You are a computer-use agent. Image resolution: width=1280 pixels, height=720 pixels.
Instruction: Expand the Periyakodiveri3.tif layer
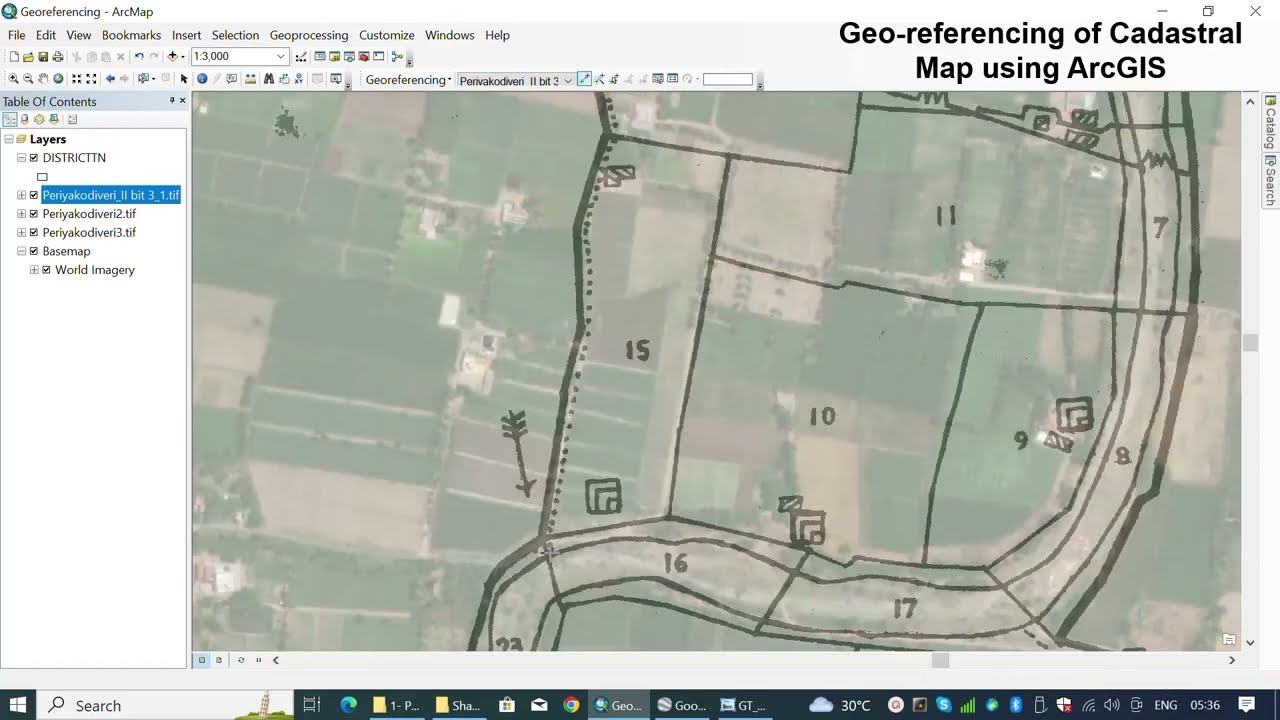pyautogui.click(x=21, y=232)
